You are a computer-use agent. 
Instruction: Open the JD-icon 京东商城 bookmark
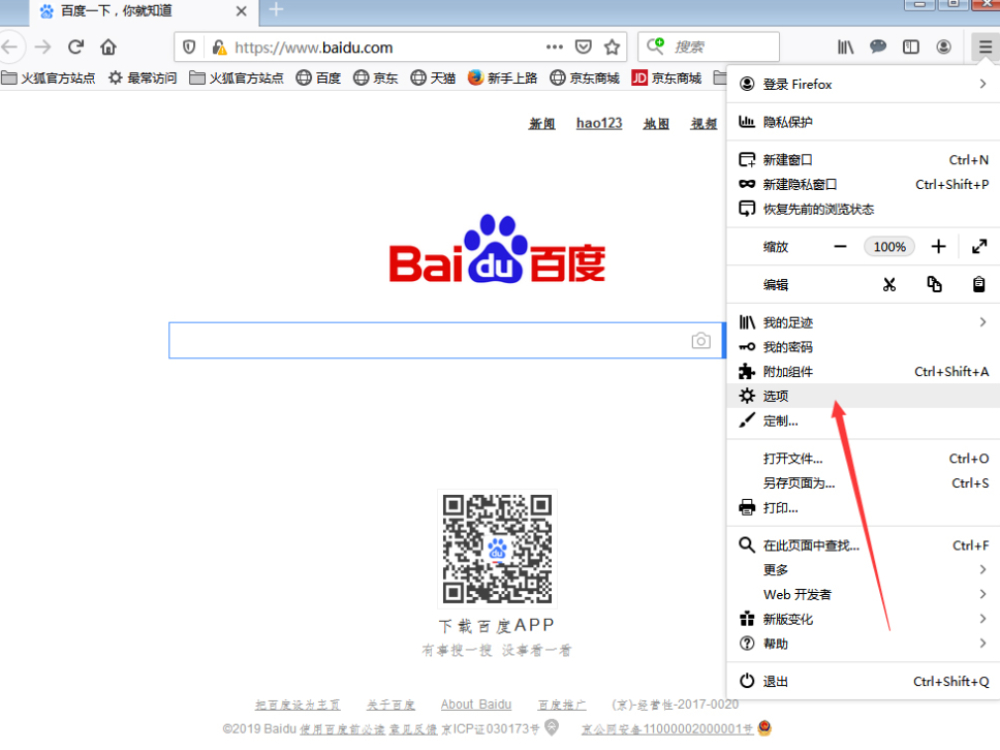tap(667, 78)
